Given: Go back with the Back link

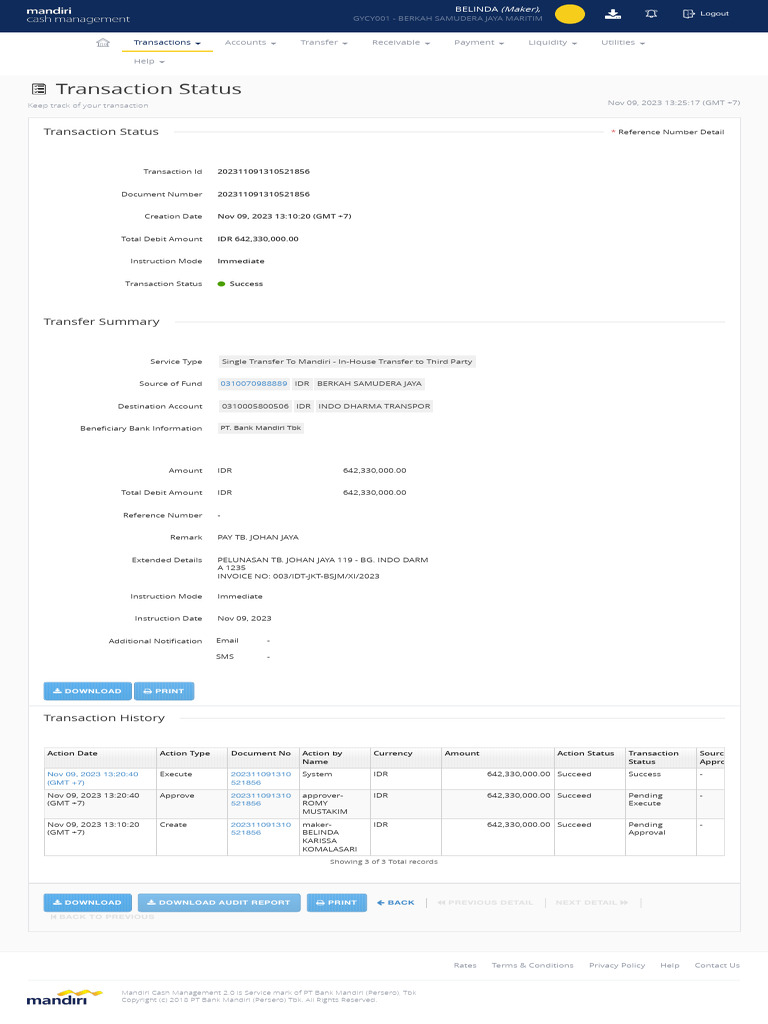Looking at the screenshot, I should point(396,903).
